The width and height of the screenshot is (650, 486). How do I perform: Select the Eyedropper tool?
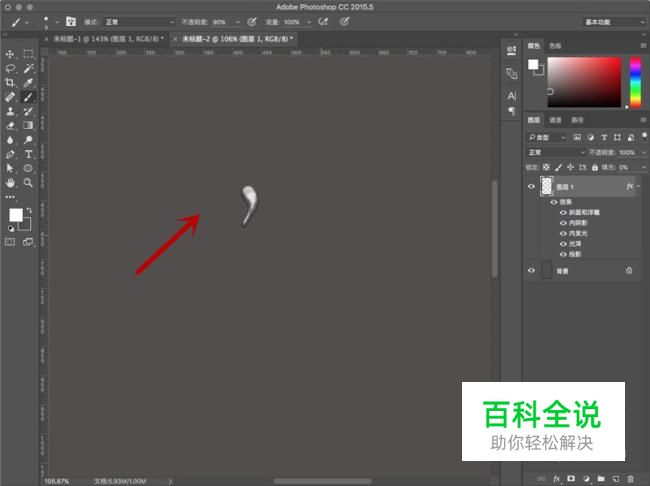click(28, 83)
